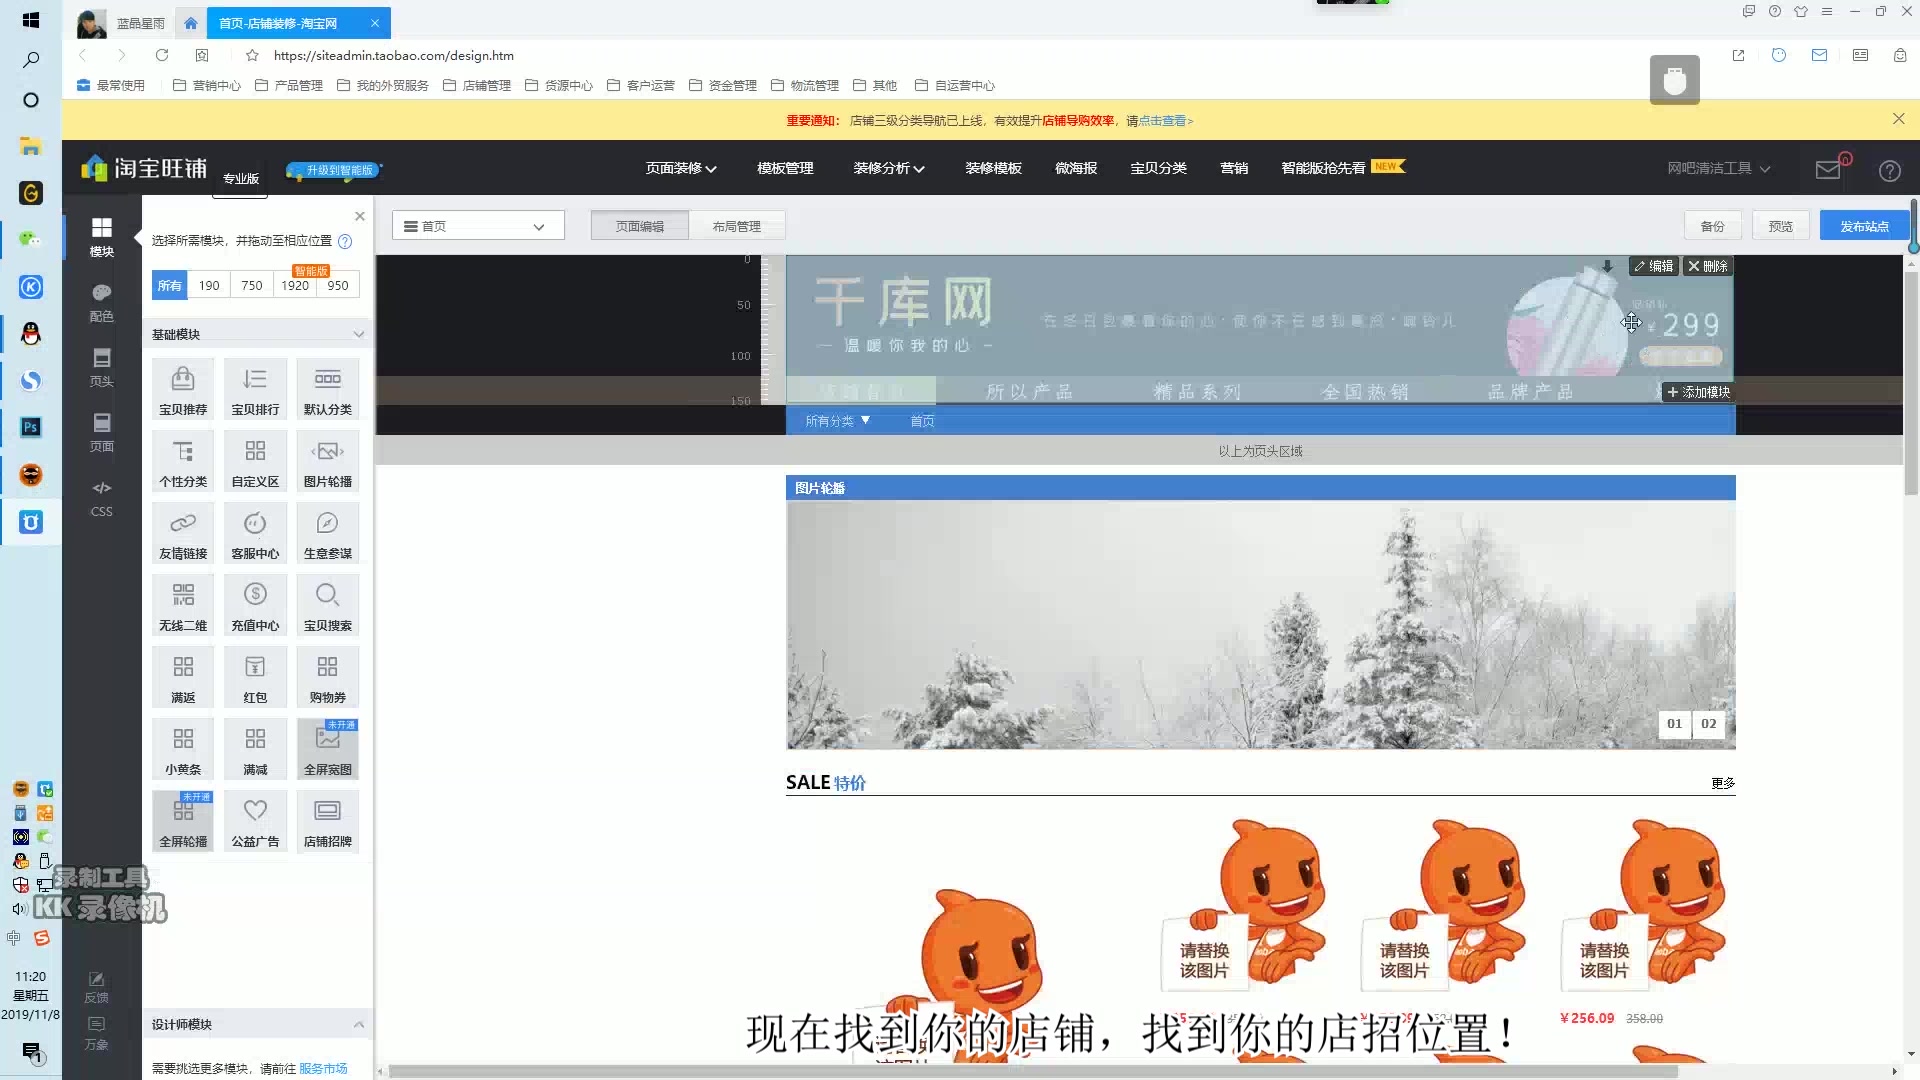Image resolution: width=1920 pixels, height=1080 pixels.
Task: Select the 满返 module icon
Action: coord(183,676)
